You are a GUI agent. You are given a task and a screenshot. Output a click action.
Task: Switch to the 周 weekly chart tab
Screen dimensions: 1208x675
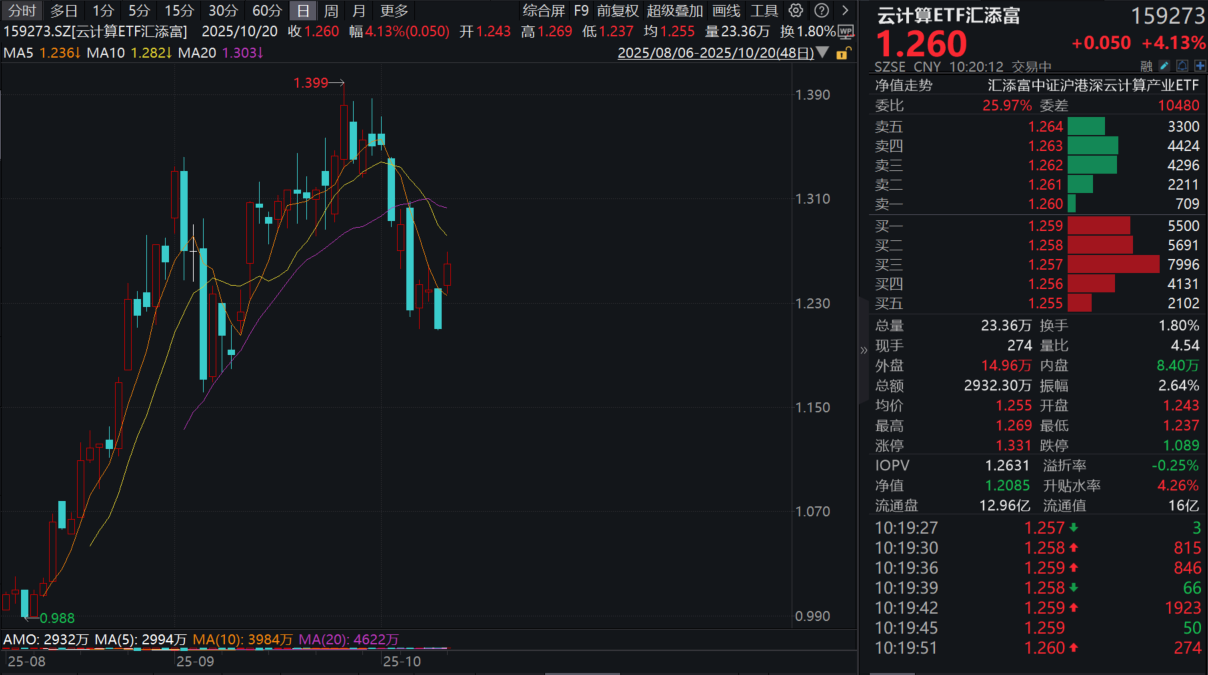click(331, 11)
